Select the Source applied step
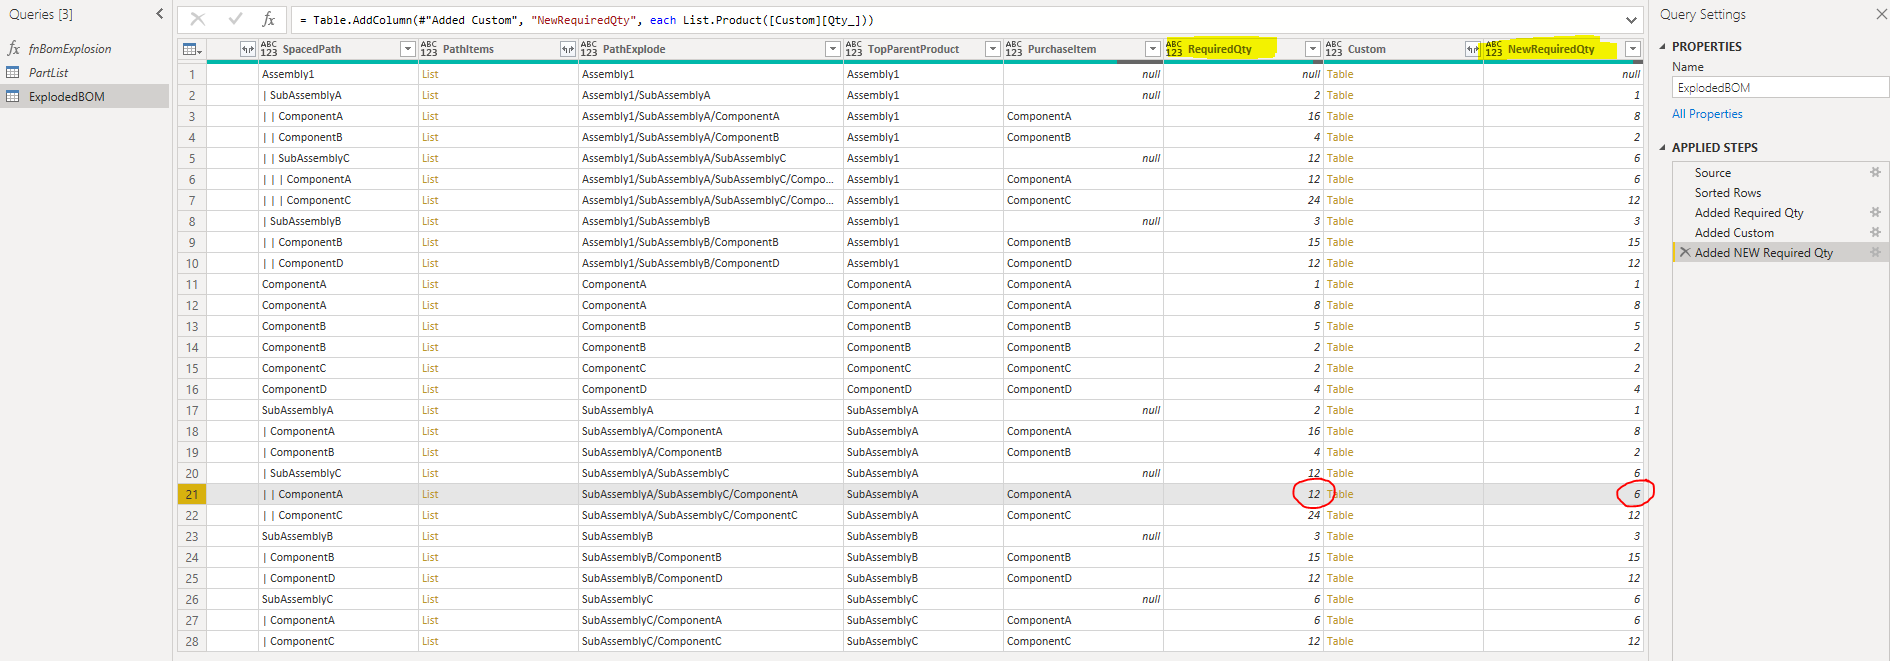1890x661 pixels. [1713, 172]
